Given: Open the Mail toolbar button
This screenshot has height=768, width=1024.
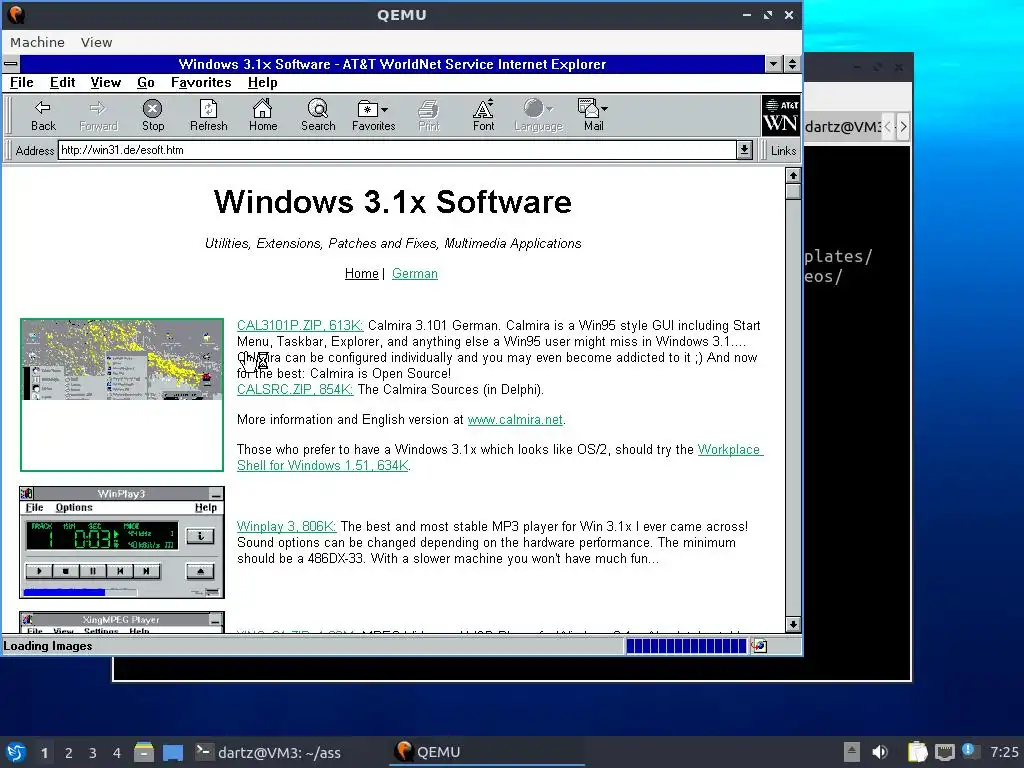Looking at the screenshot, I should pos(593,116).
